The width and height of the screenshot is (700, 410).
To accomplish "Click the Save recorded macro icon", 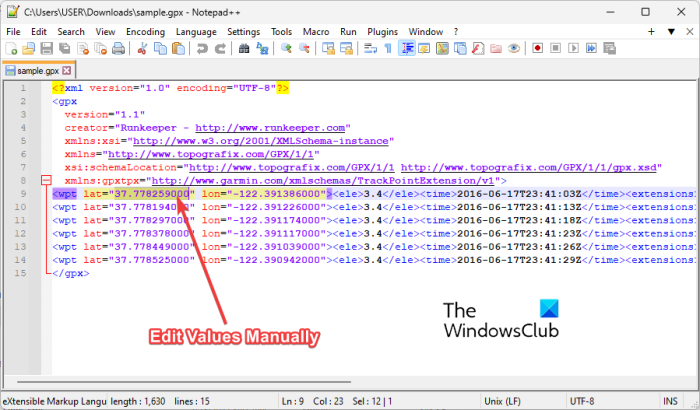I will [609, 48].
